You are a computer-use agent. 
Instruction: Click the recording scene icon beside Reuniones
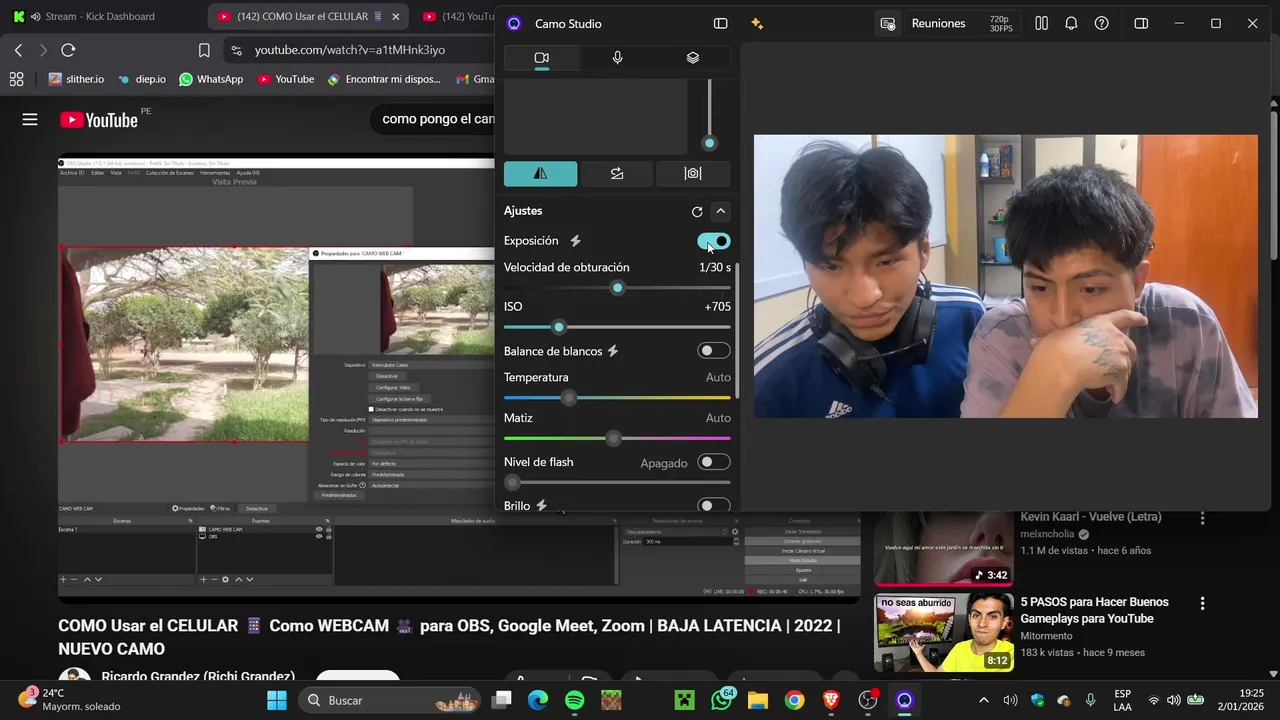(887, 23)
